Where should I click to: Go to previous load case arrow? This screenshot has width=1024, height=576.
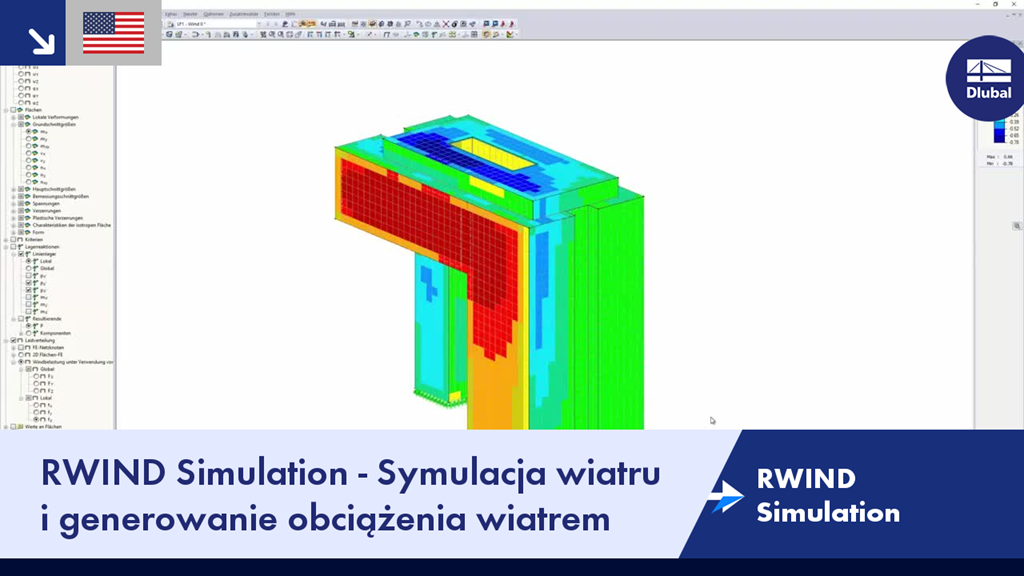268,24
